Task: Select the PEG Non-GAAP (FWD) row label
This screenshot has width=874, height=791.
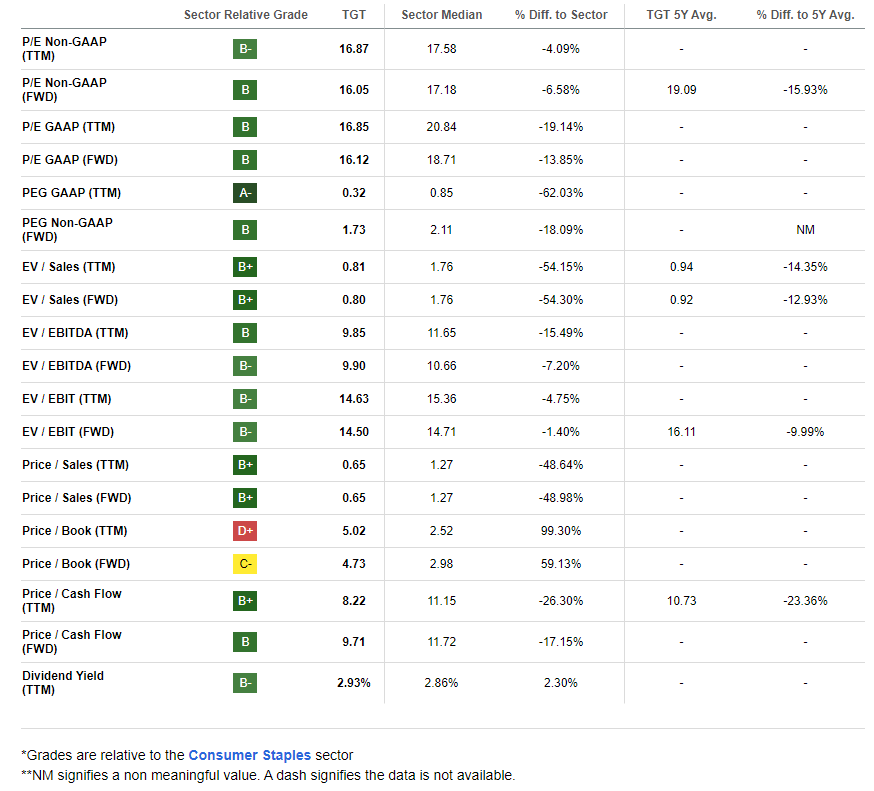Action: [x=67, y=230]
